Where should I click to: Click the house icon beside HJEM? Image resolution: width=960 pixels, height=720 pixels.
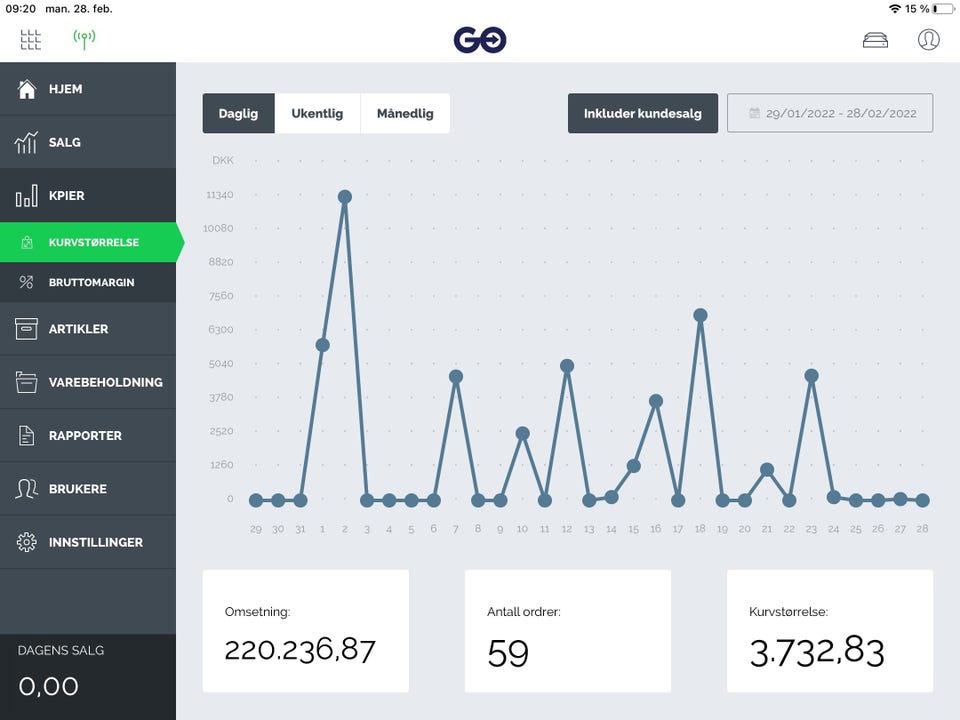27,89
